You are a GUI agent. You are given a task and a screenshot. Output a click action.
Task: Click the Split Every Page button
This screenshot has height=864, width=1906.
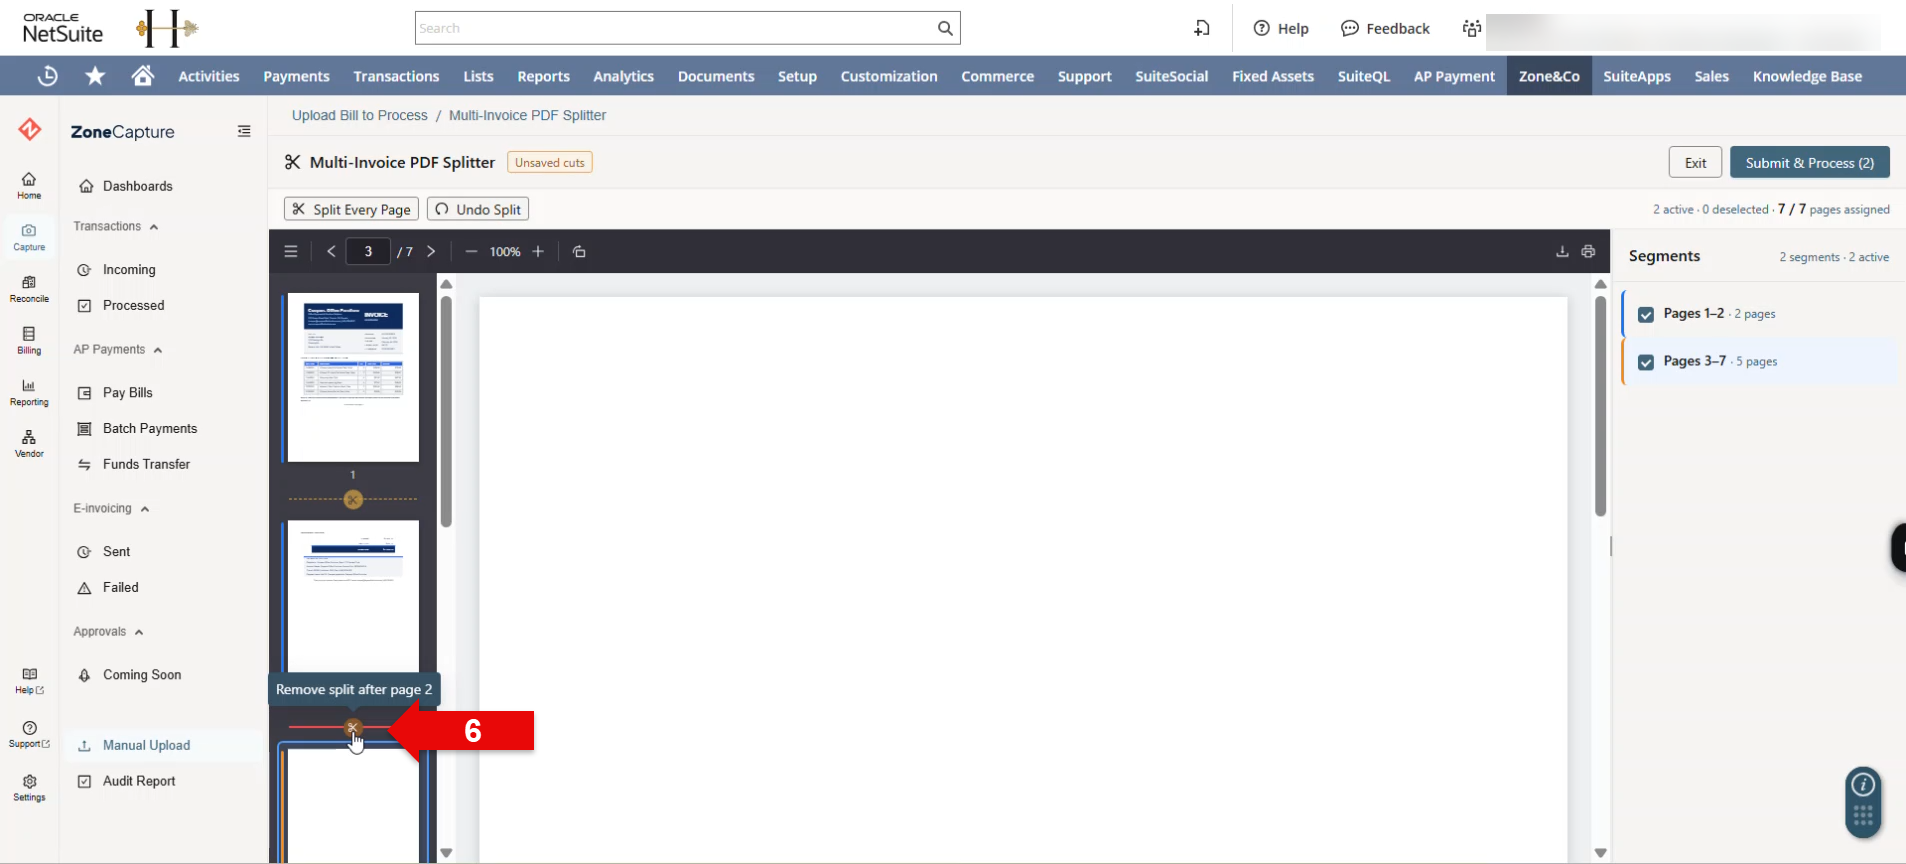(351, 209)
